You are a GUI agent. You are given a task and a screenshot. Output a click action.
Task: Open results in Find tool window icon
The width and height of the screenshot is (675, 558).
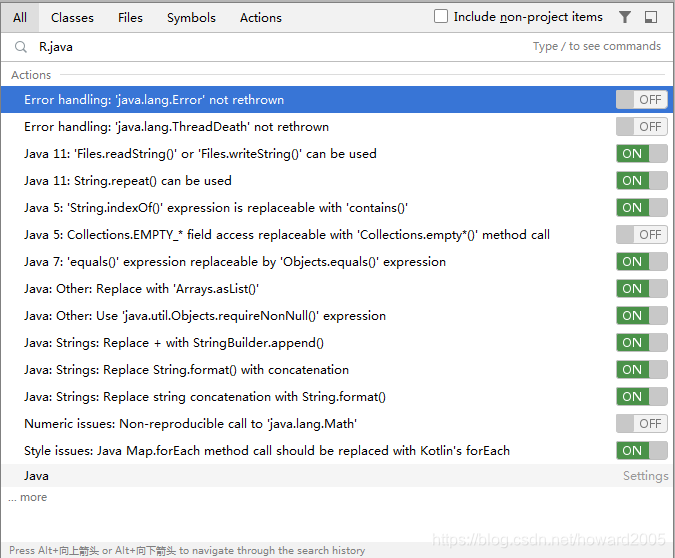pos(650,17)
